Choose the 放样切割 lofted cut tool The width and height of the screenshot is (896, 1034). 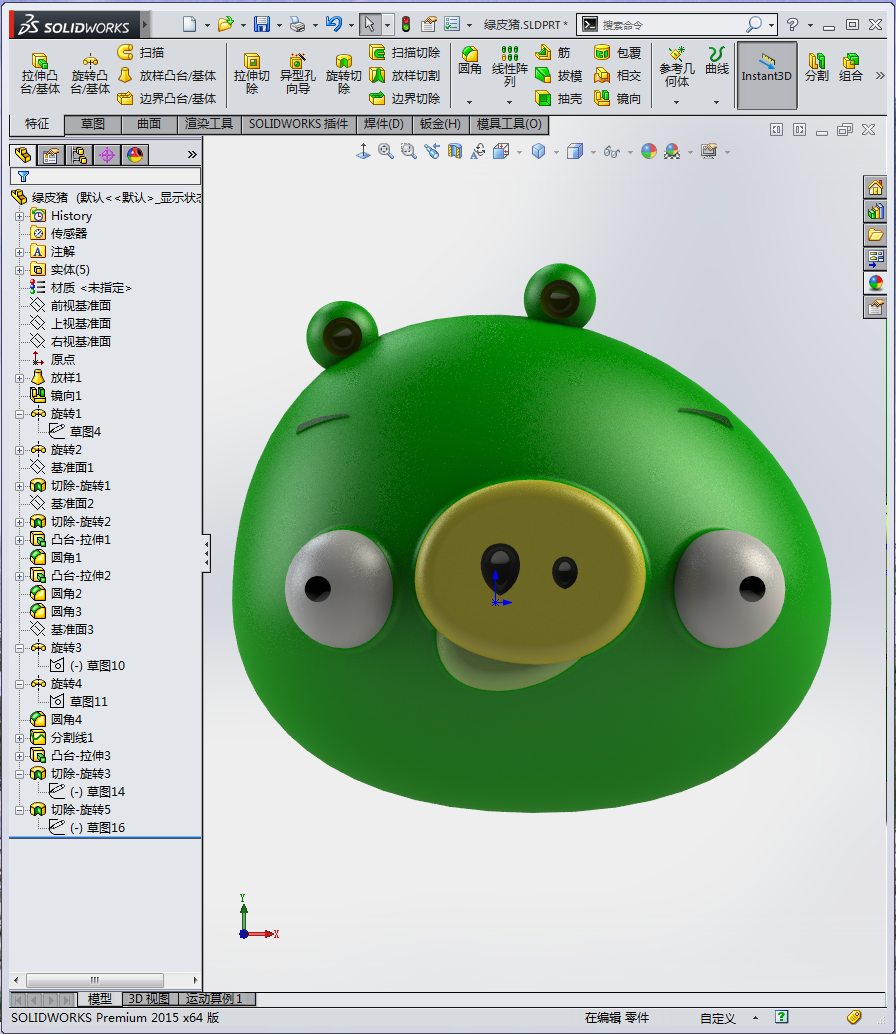[x=405, y=75]
